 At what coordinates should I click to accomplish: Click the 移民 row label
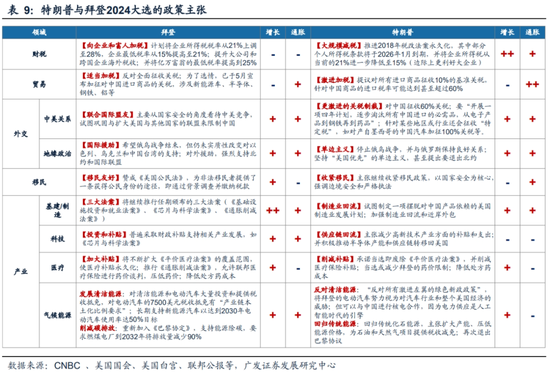(39, 182)
